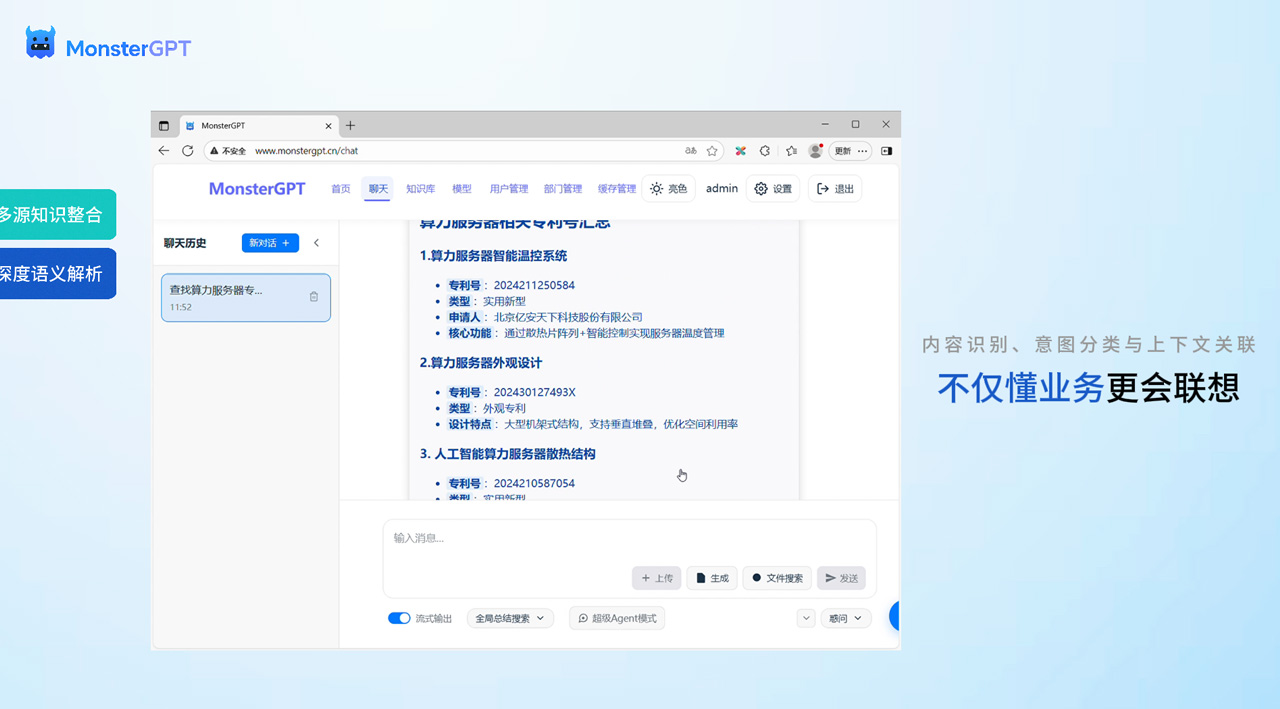This screenshot has width=1280, height=709.
Task: Bookmark page with the star icon
Action: click(x=712, y=151)
